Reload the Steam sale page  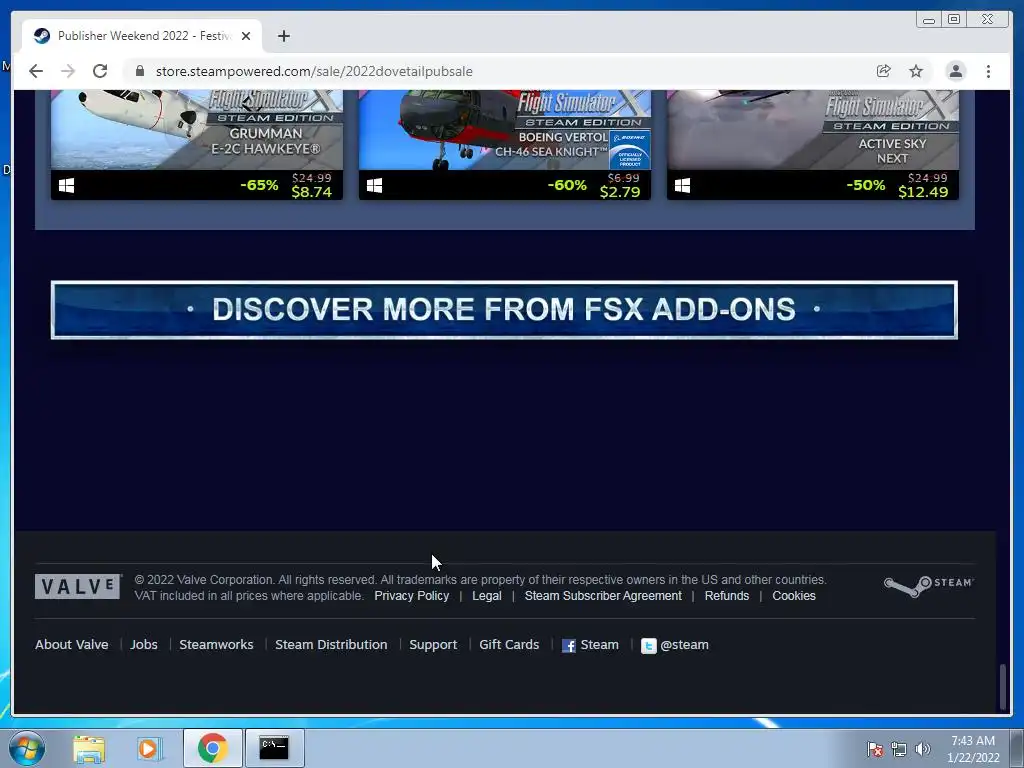tap(100, 71)
